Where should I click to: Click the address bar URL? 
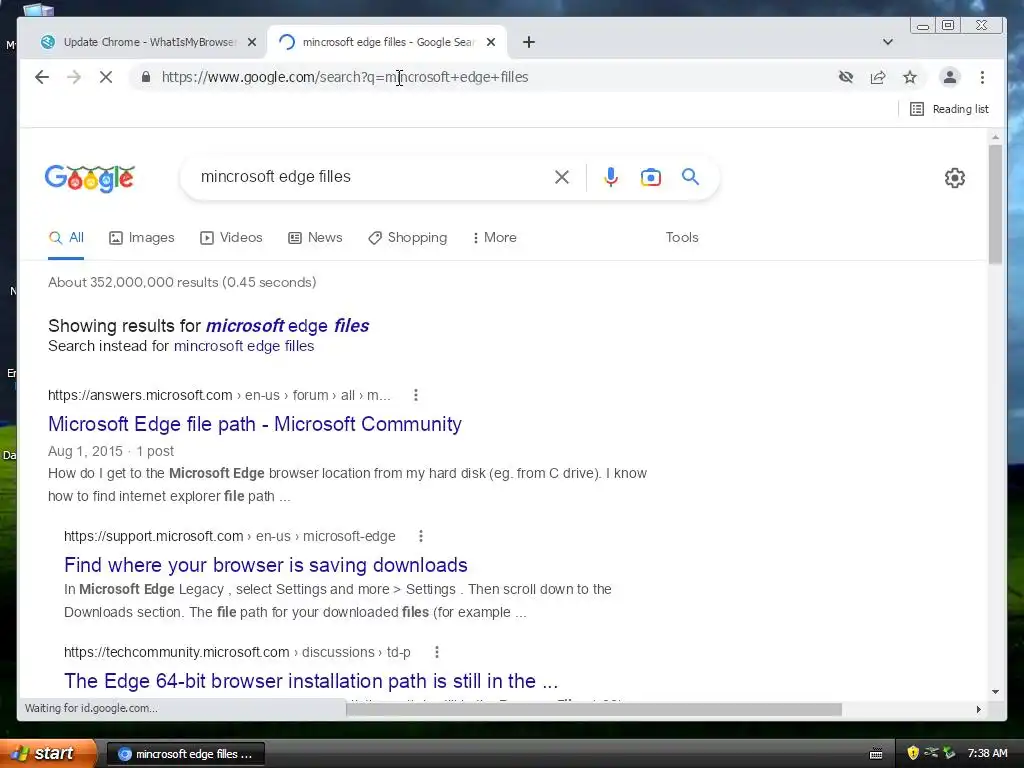[x=345, y=77]
